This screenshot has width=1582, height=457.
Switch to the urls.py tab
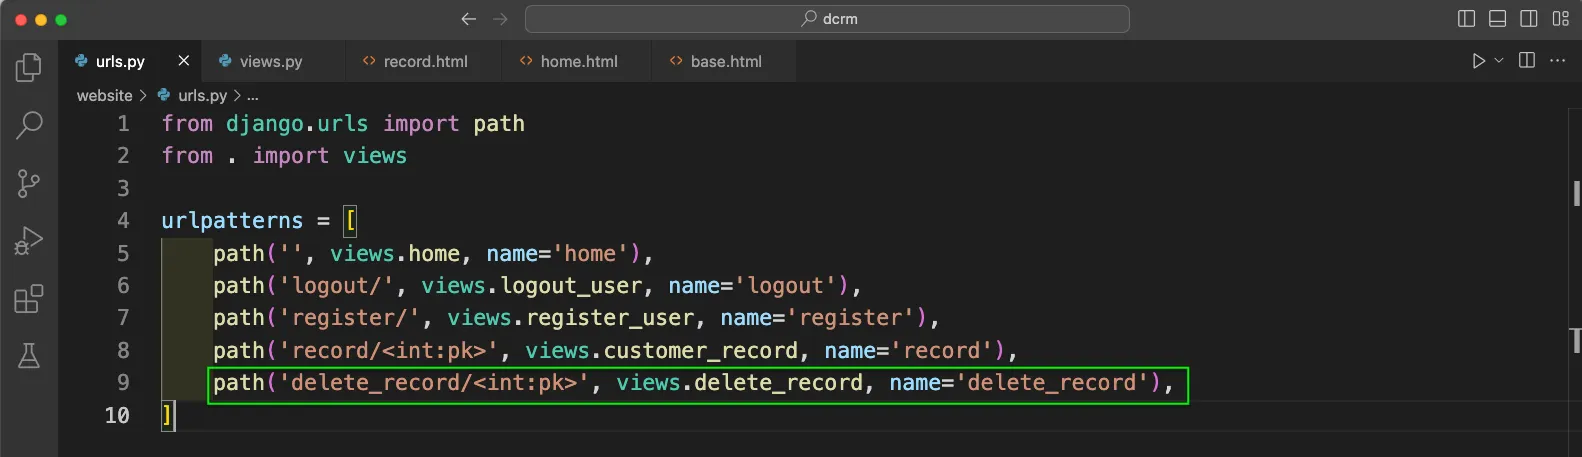click(120, 61)
